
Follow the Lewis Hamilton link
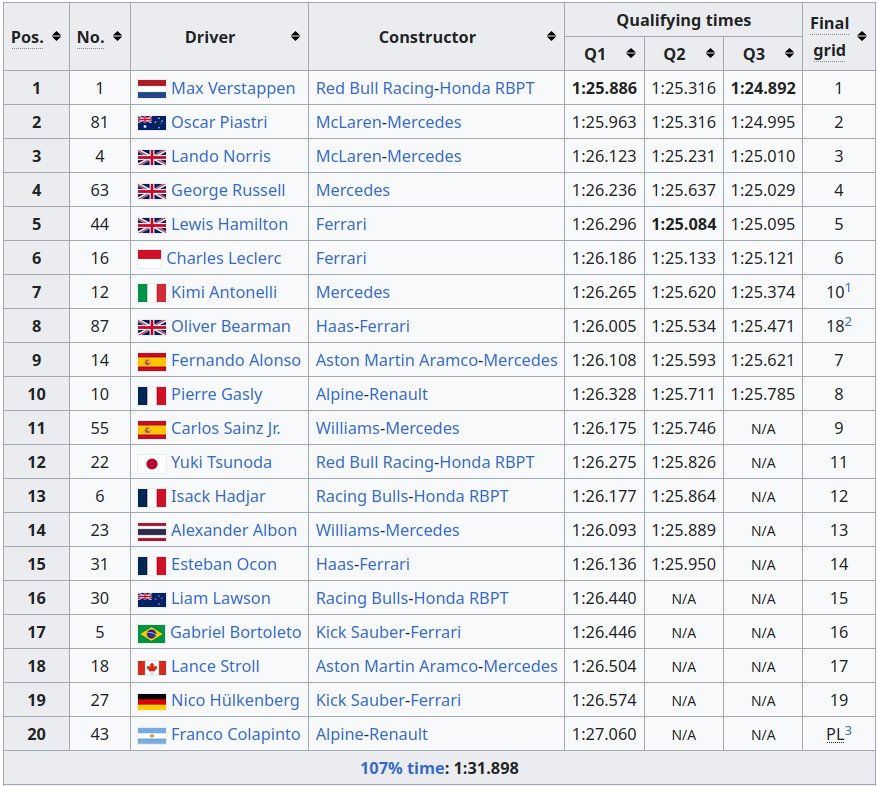pos(230,224)
